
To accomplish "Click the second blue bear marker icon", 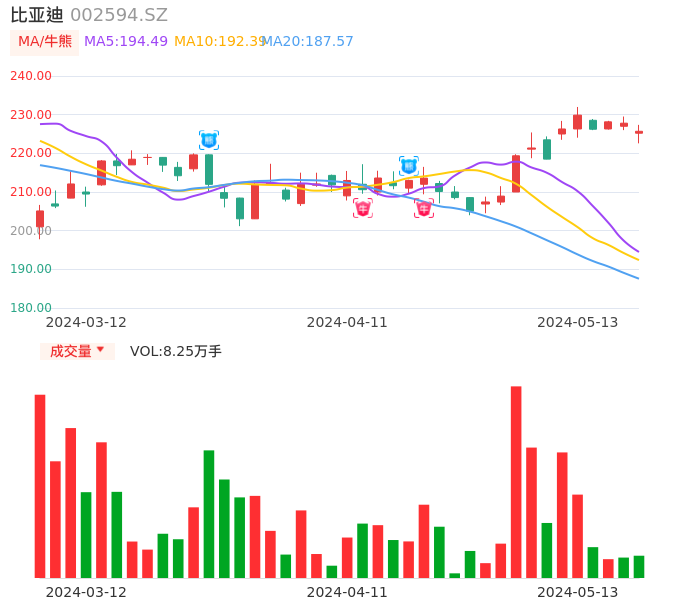I will click(408, 166).
